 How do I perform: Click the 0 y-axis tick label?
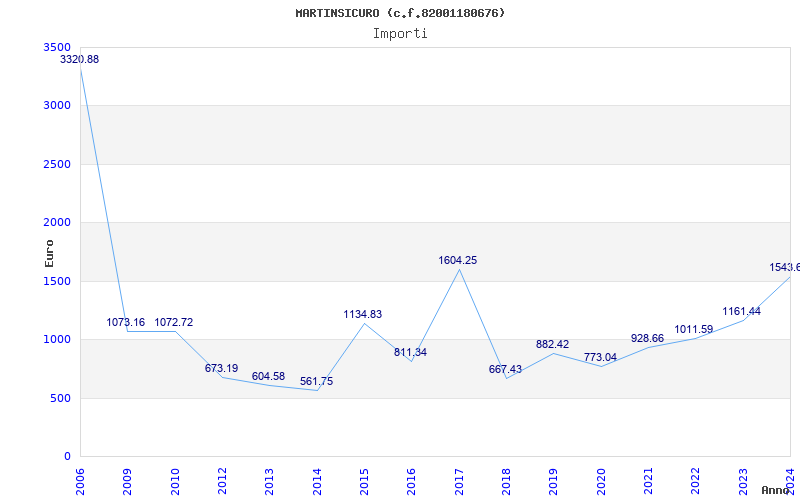[x=67, y=457]
